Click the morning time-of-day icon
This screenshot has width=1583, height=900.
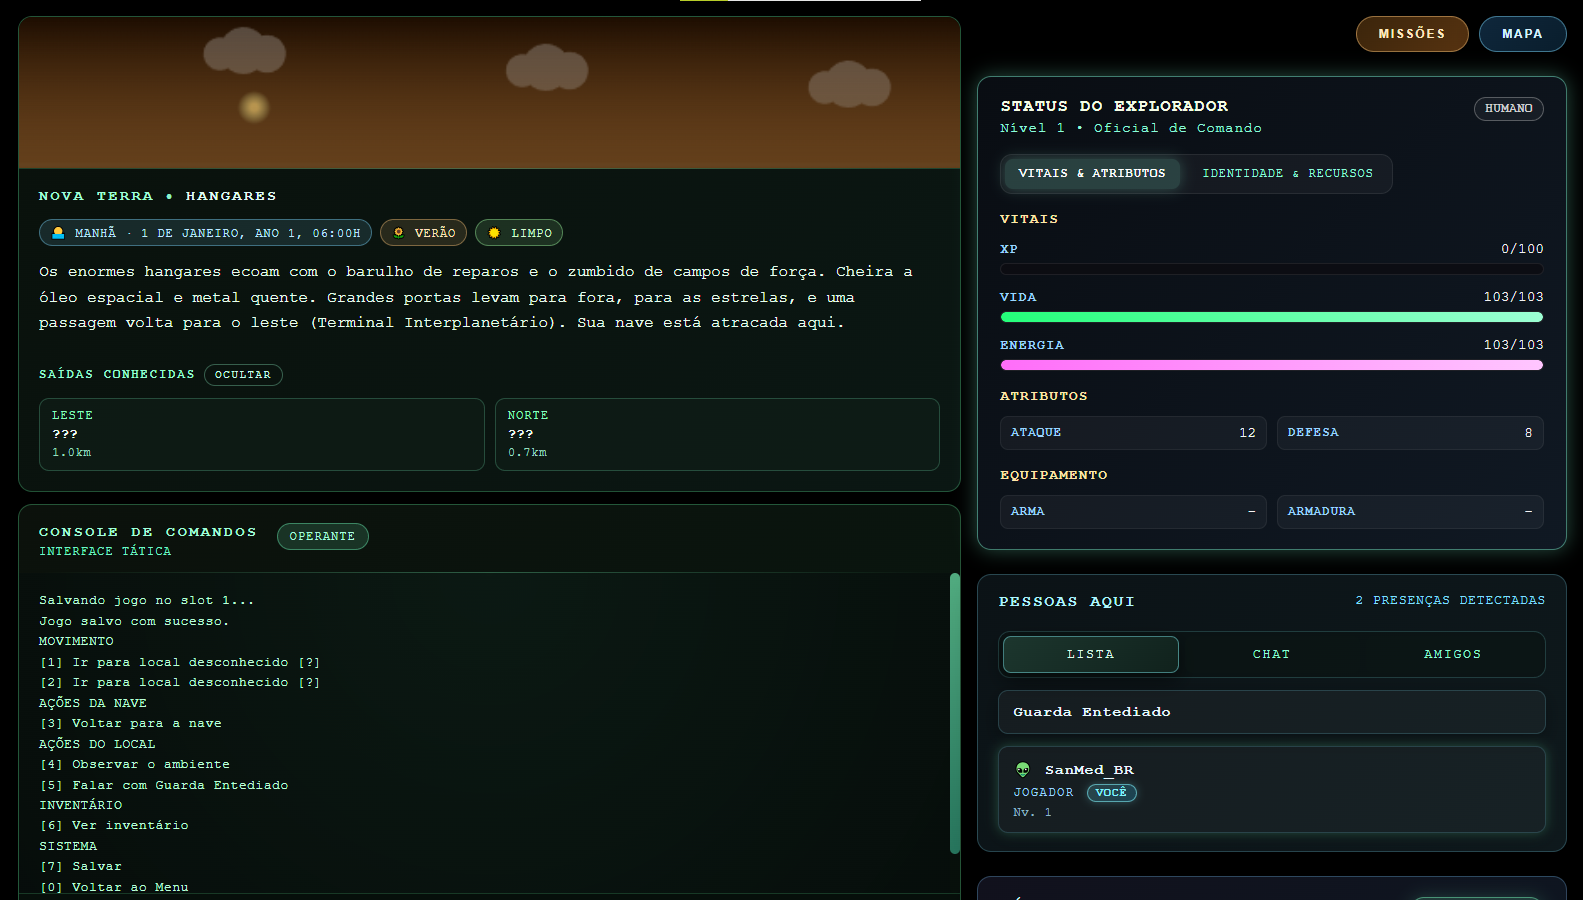[x=58, y=233]
